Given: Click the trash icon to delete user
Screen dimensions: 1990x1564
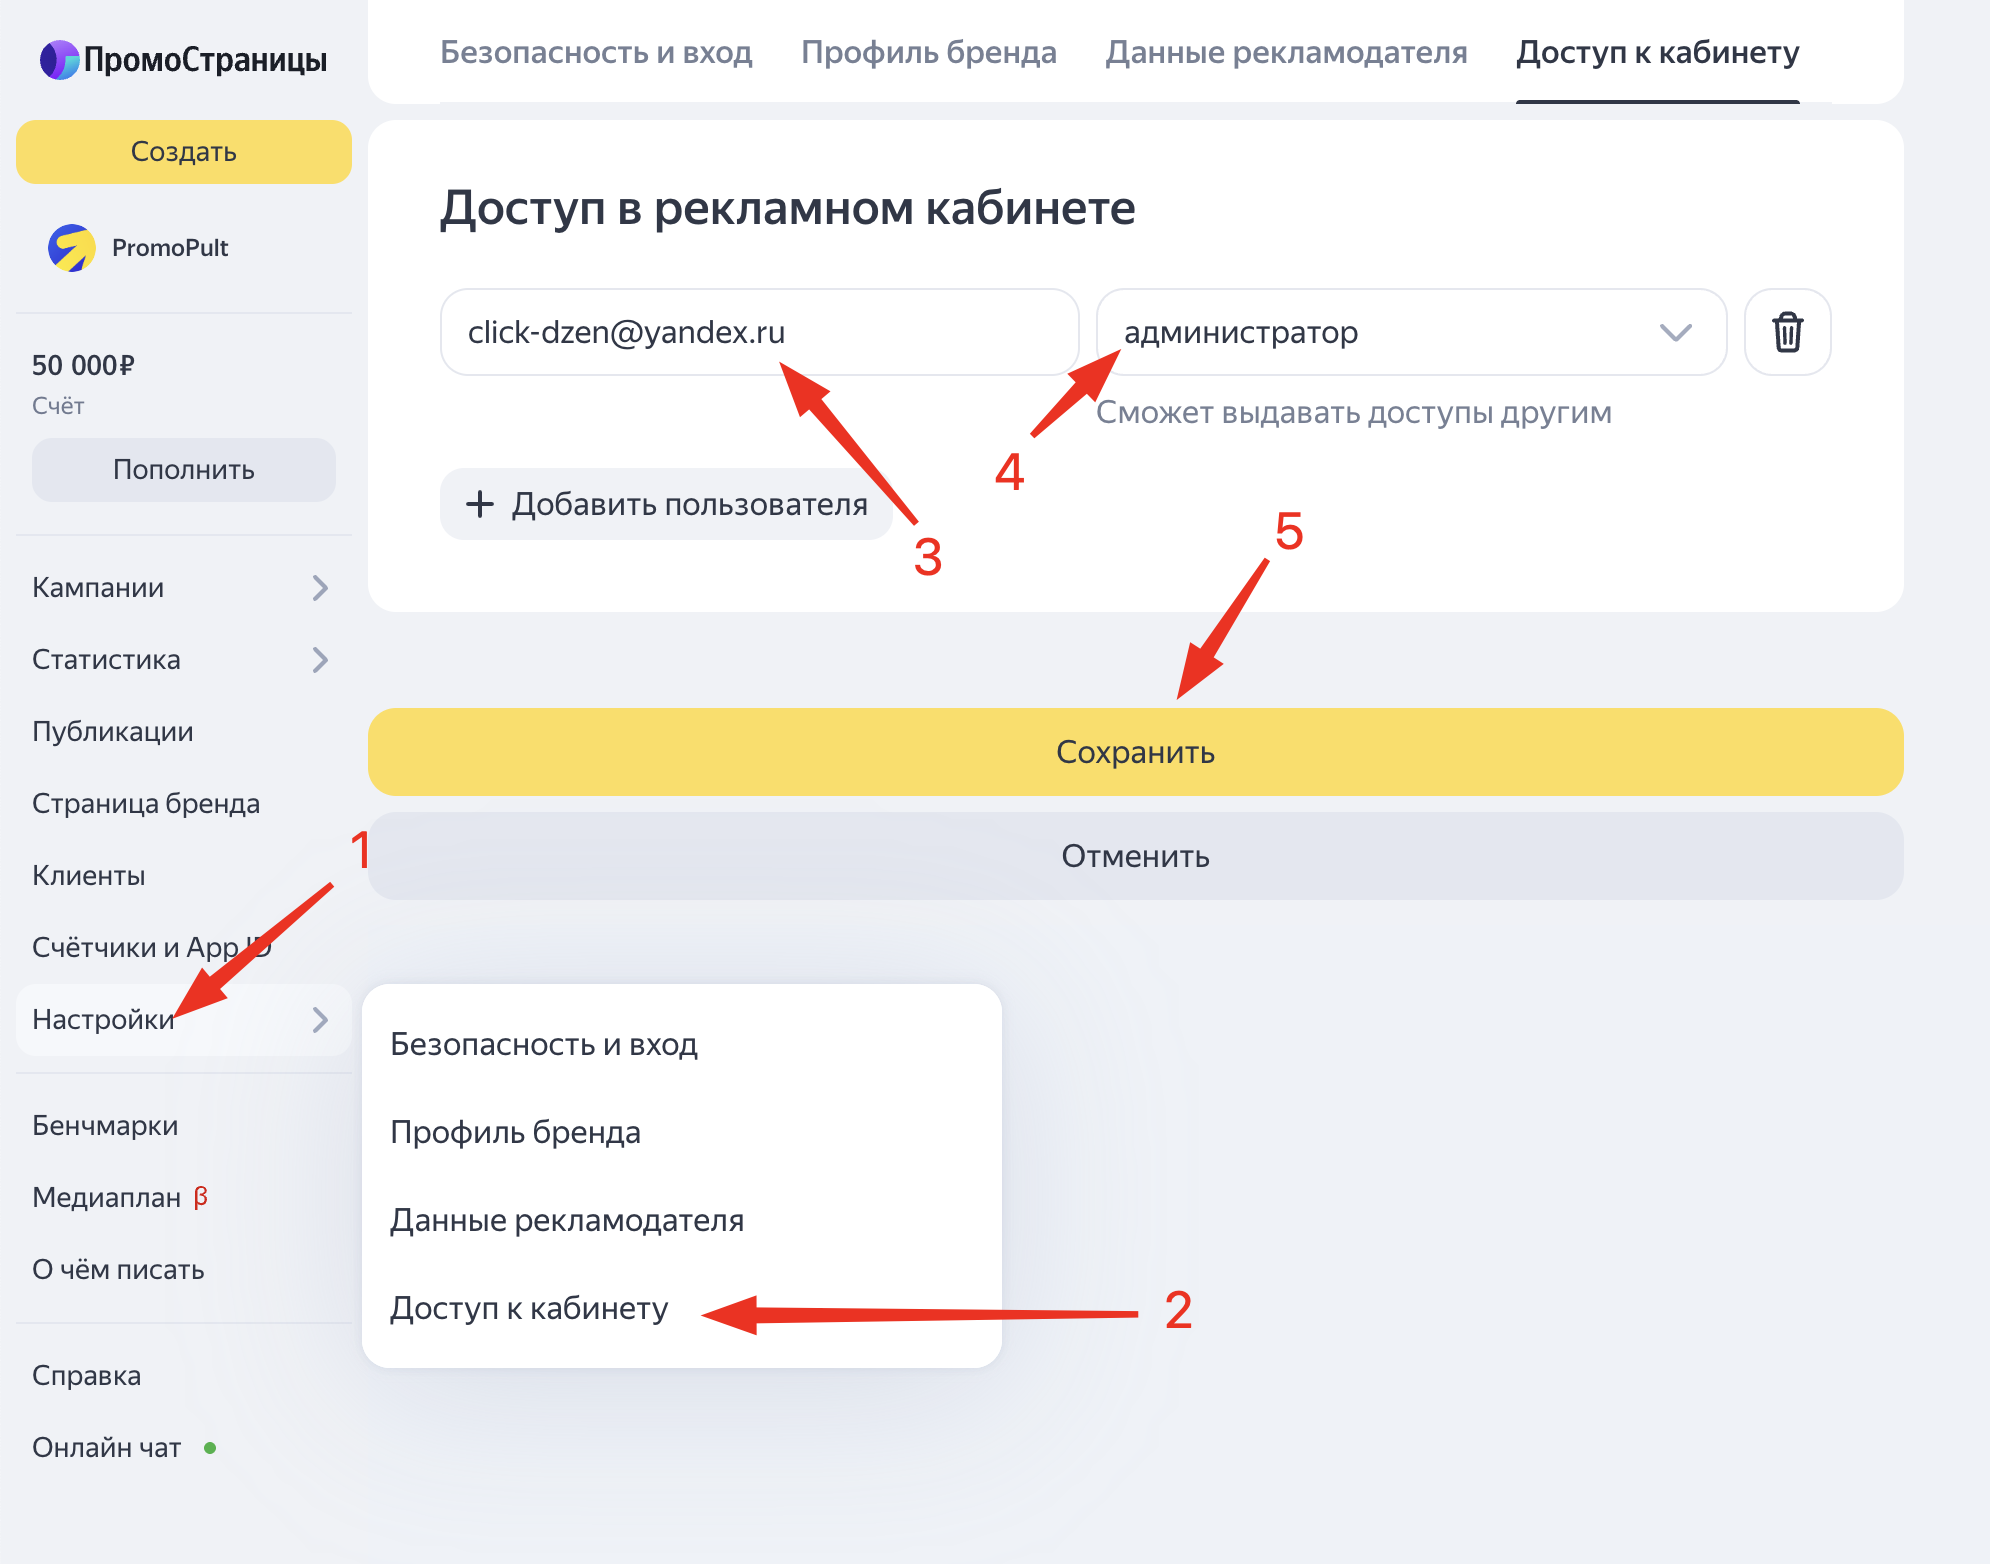Looking at the screenshot, I should pos(1787,332).
